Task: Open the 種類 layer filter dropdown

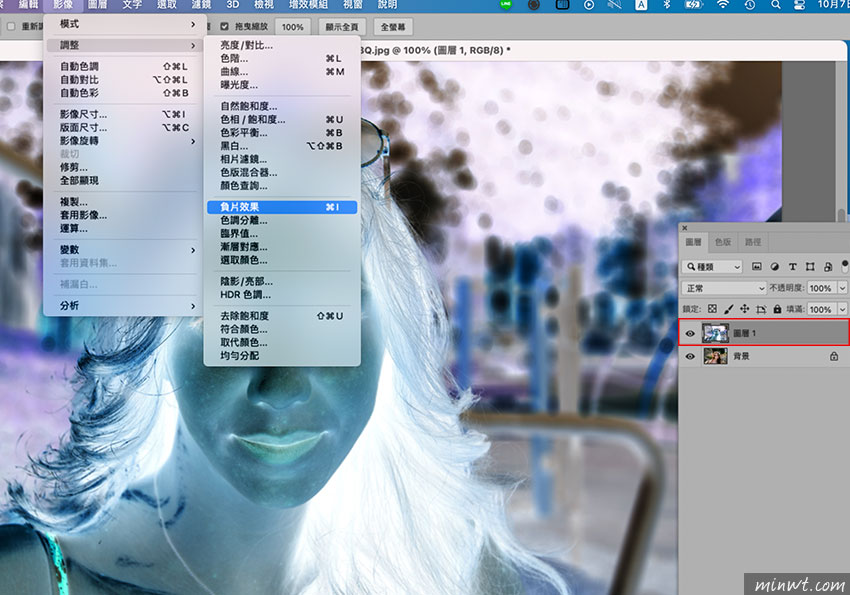Action: (x=712, y=267)
